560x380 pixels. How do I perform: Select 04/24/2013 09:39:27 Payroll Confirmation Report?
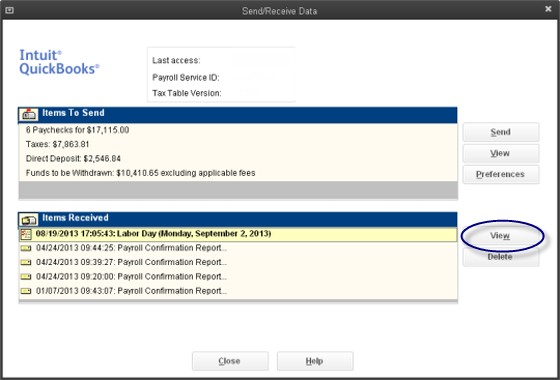coord(238,262)
